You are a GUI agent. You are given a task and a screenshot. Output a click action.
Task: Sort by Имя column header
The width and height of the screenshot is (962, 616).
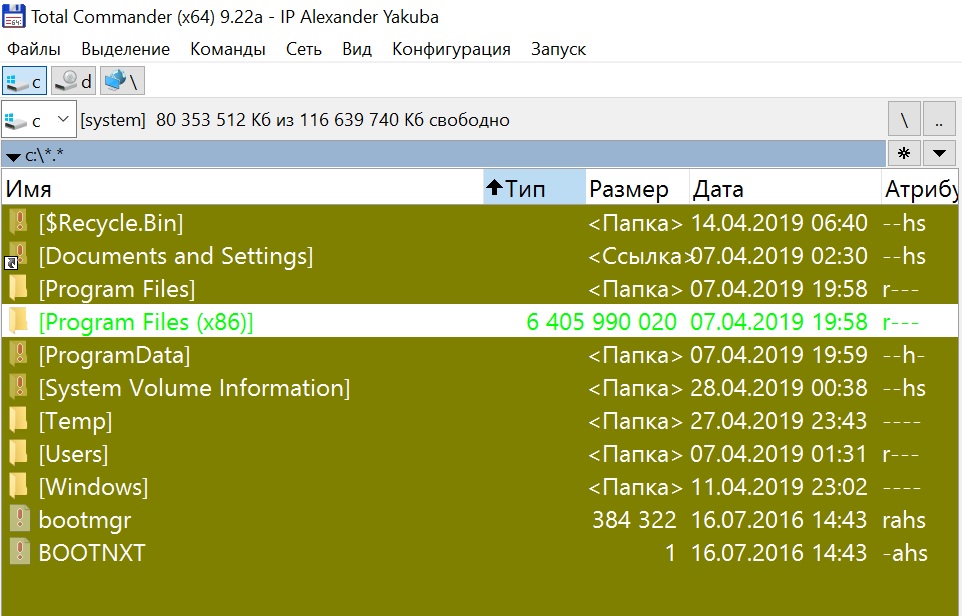click(242, 188)
